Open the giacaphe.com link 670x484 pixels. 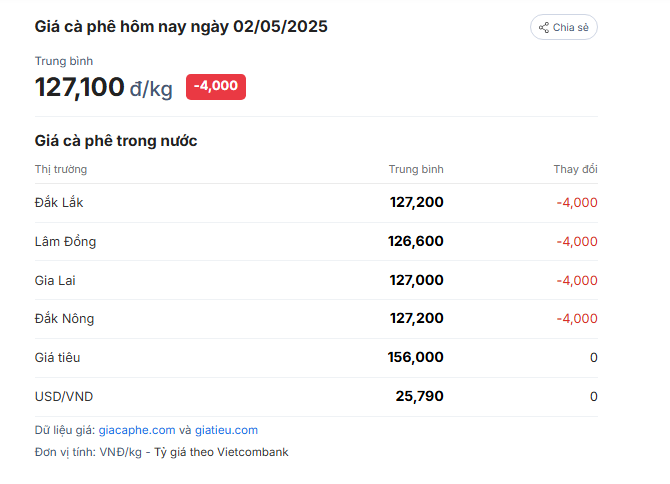click(x=137, y=430)
